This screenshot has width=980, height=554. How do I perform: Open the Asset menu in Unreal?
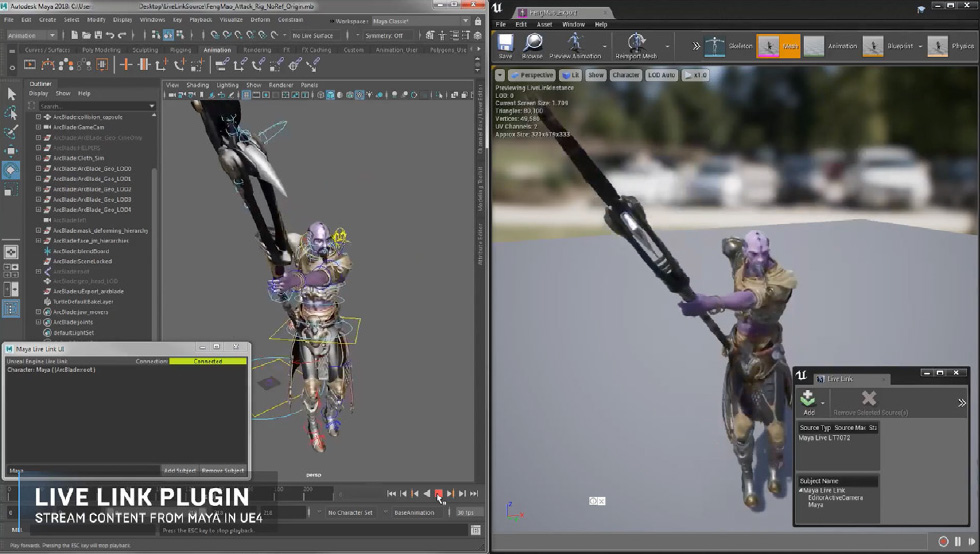coord(544,24)
